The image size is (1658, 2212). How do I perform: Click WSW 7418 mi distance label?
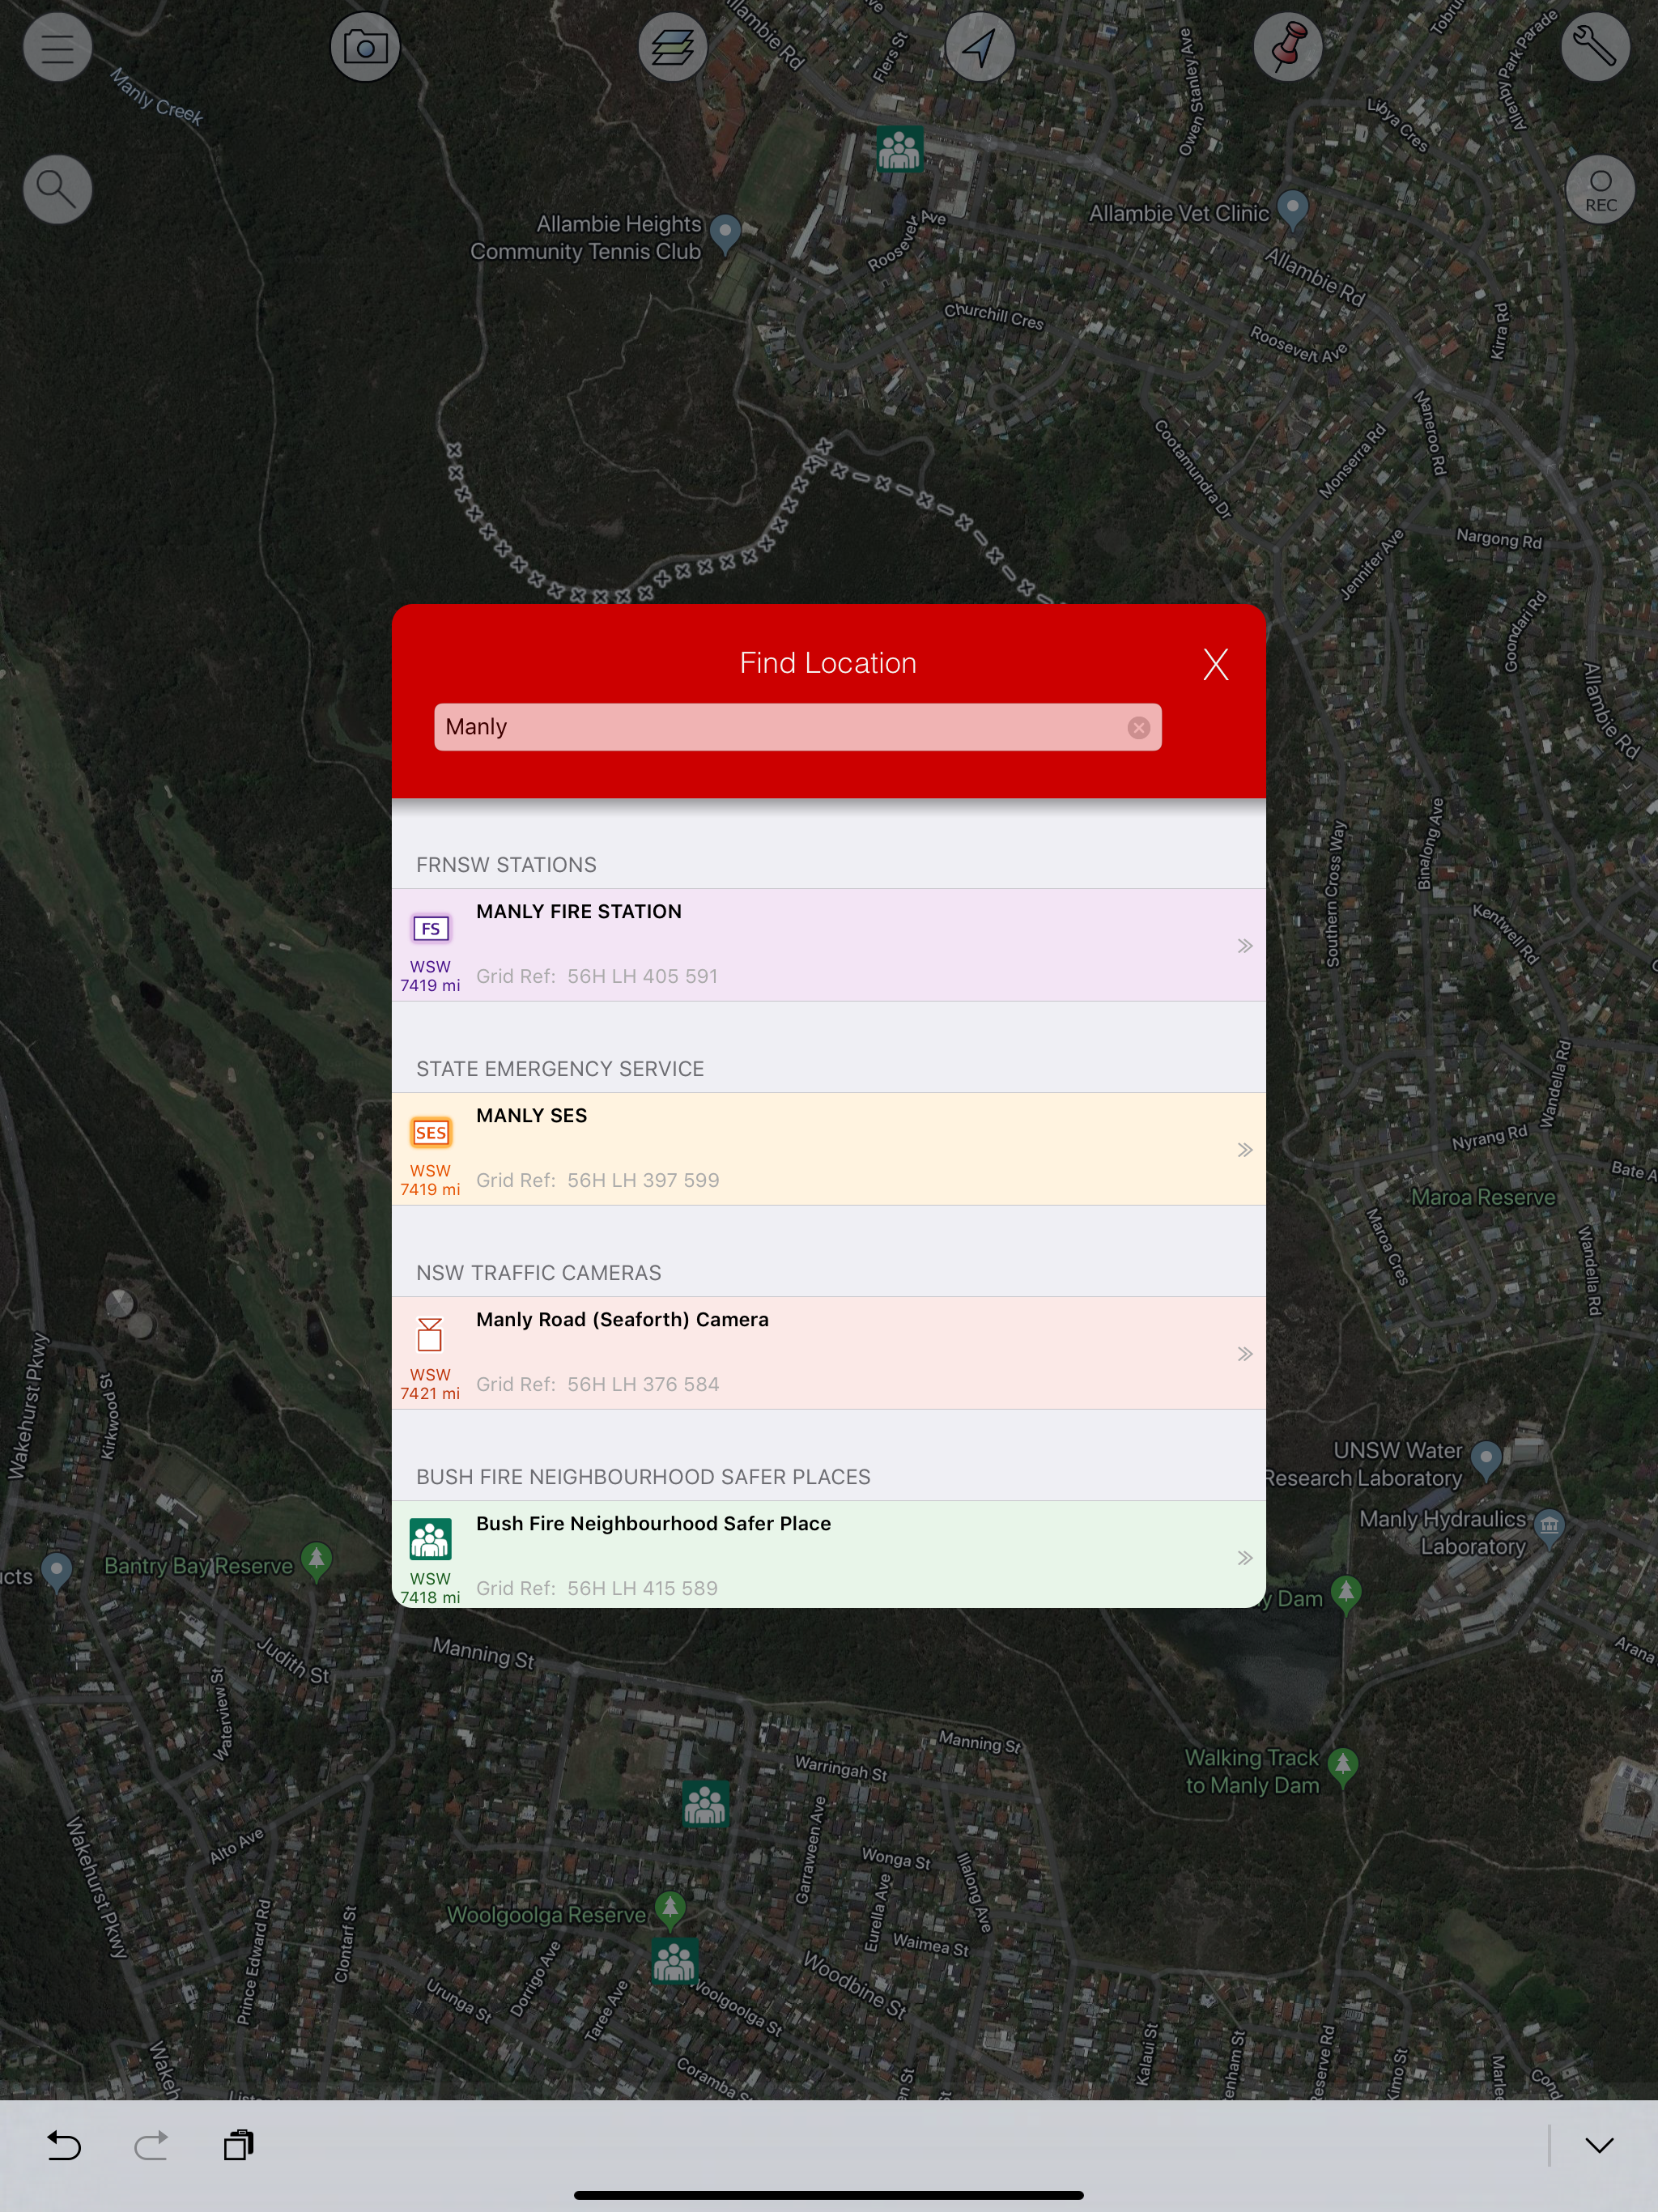tap(430, 1588)
